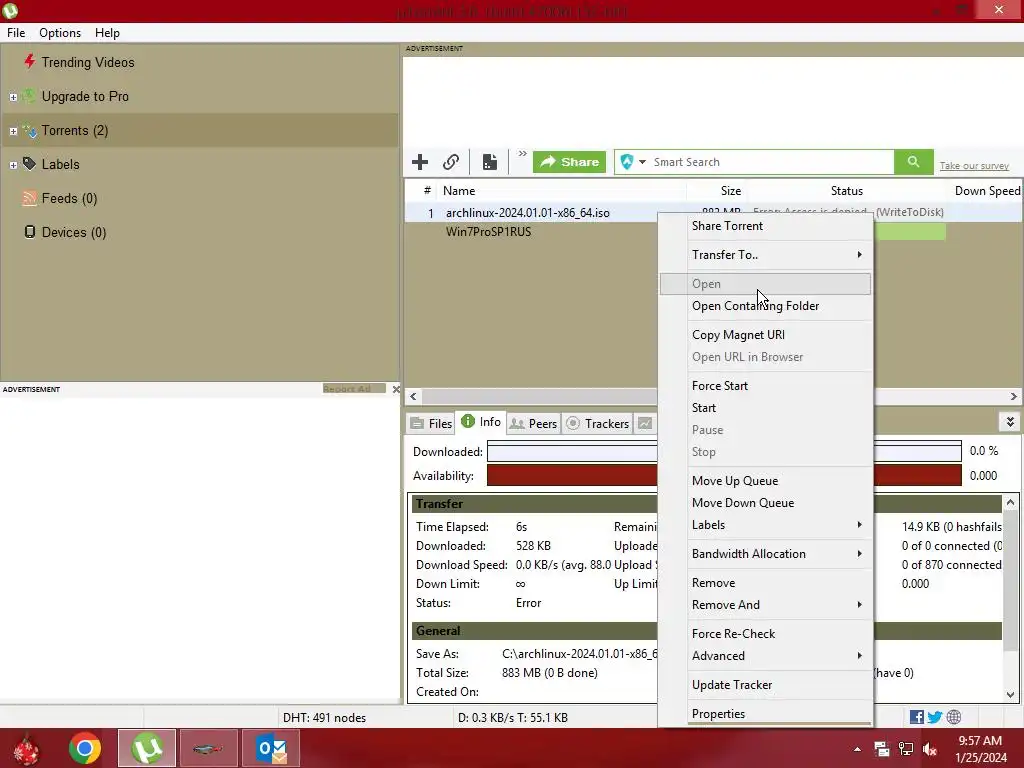Click the Twitter status bar icon

tap(935, 717)
